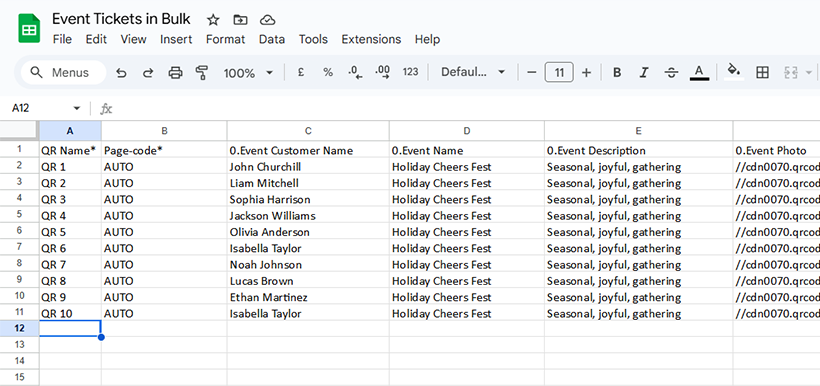
Task: Select column B header
Action: click(164, 131)
